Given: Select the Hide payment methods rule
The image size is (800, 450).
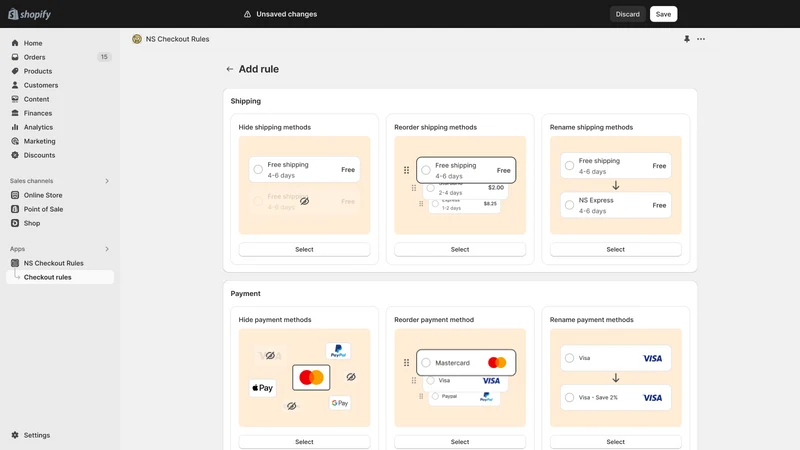Looking at the screenshot, I should (304, 442).
